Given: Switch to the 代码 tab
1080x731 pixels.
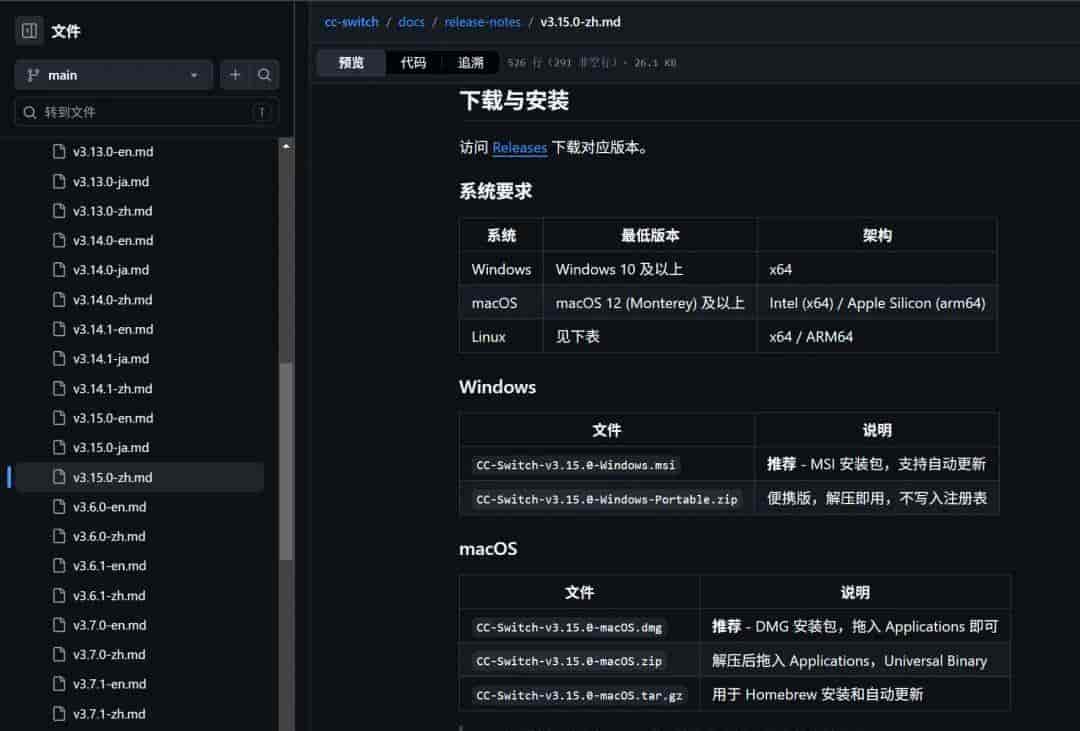Looking at the screenshot, I should pos(413,63).
